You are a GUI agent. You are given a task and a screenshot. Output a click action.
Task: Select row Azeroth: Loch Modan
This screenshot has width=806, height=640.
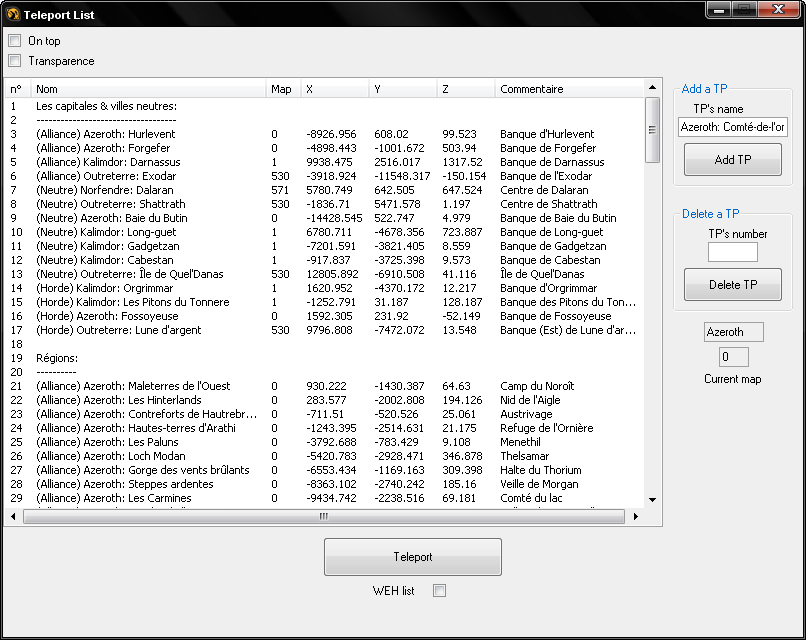coord(324,456)
